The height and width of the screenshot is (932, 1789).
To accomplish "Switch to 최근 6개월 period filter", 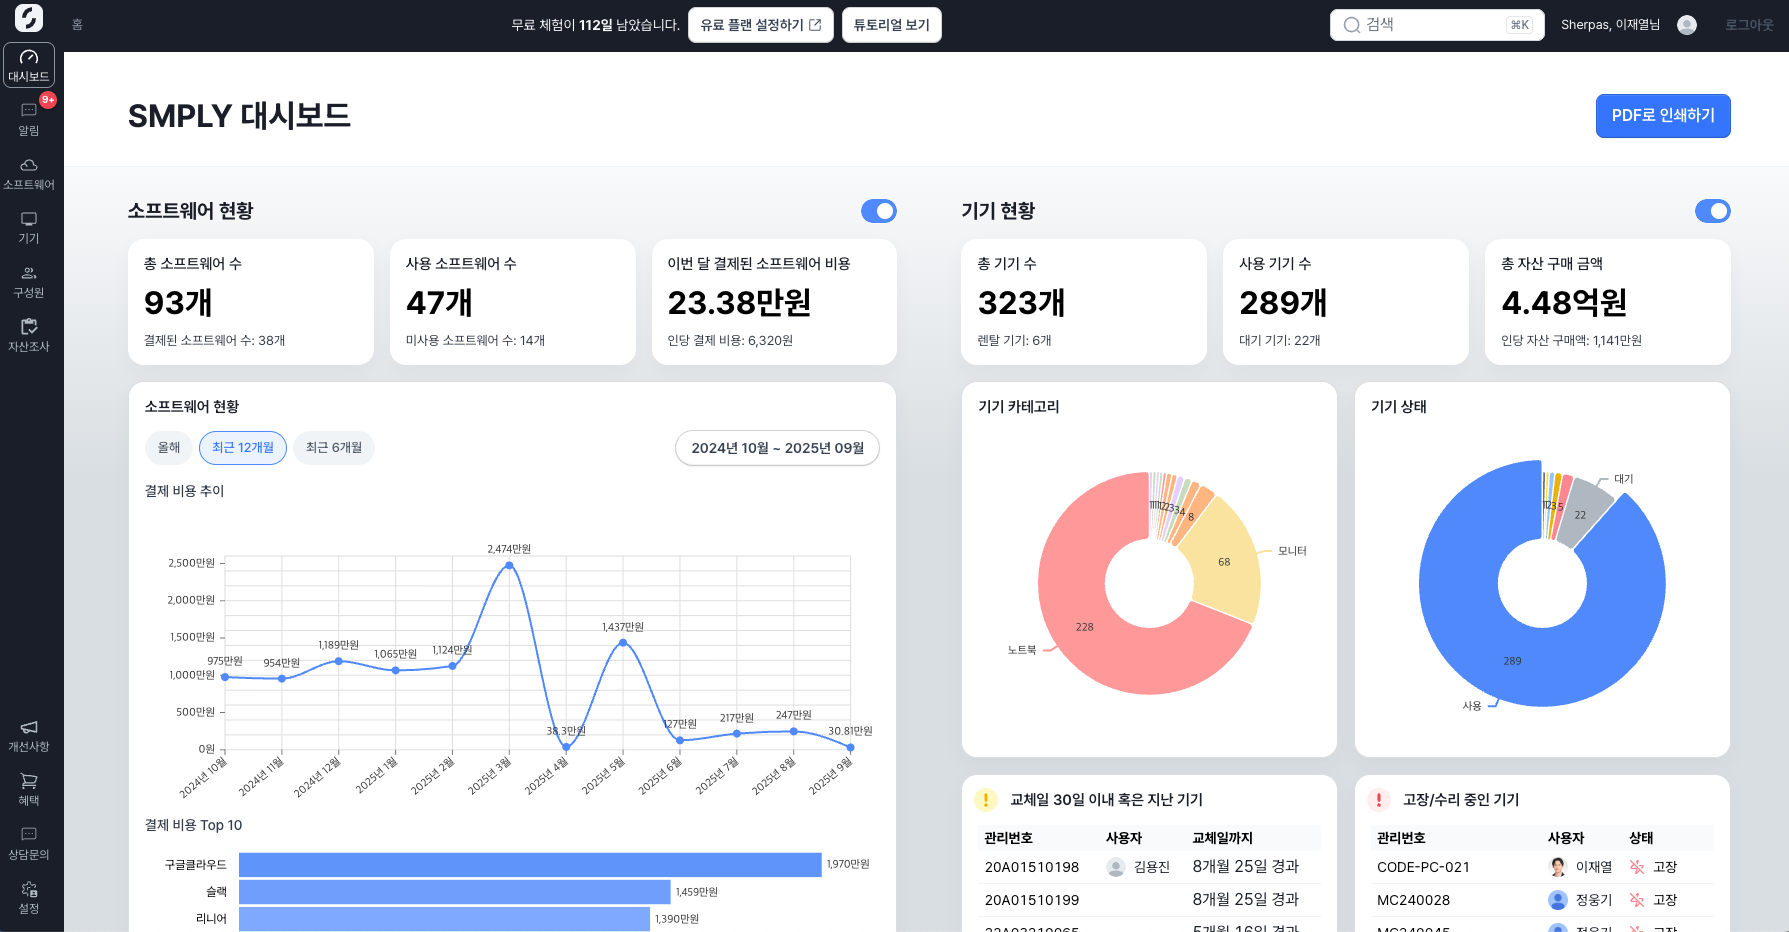I will pos(334,448).
